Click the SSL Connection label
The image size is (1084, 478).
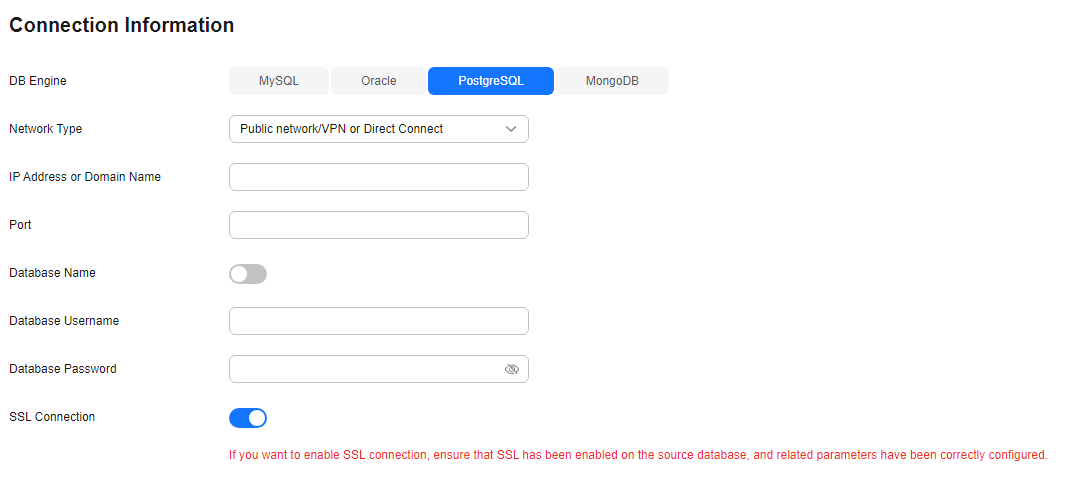52,416
